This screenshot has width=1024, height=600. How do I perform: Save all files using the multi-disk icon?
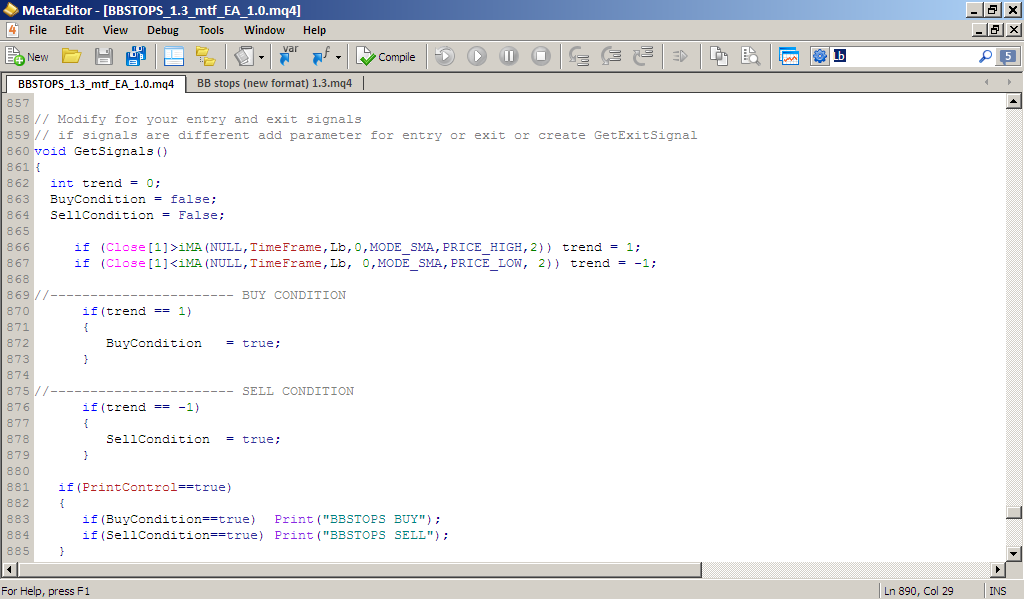[x=136, y=57]
